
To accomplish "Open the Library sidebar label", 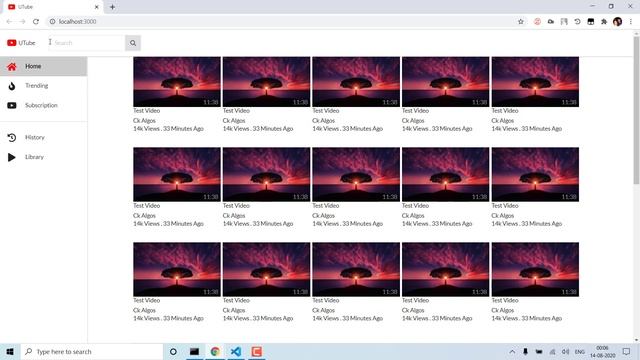I will coord(34,157).
